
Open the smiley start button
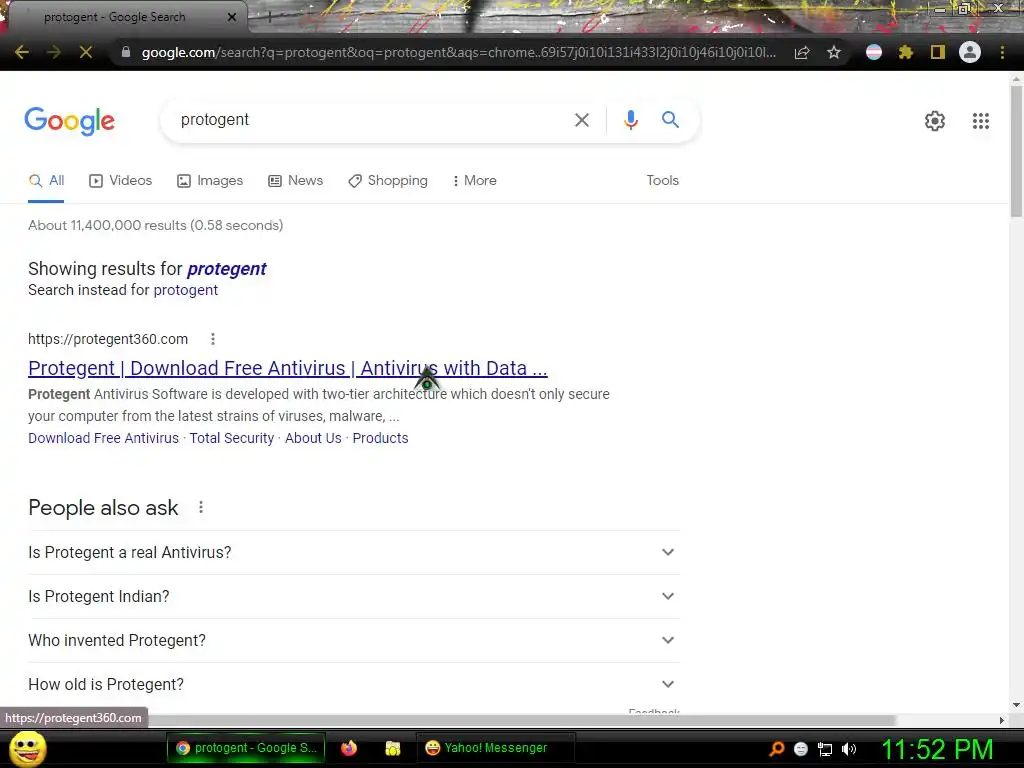coord(27,748)
